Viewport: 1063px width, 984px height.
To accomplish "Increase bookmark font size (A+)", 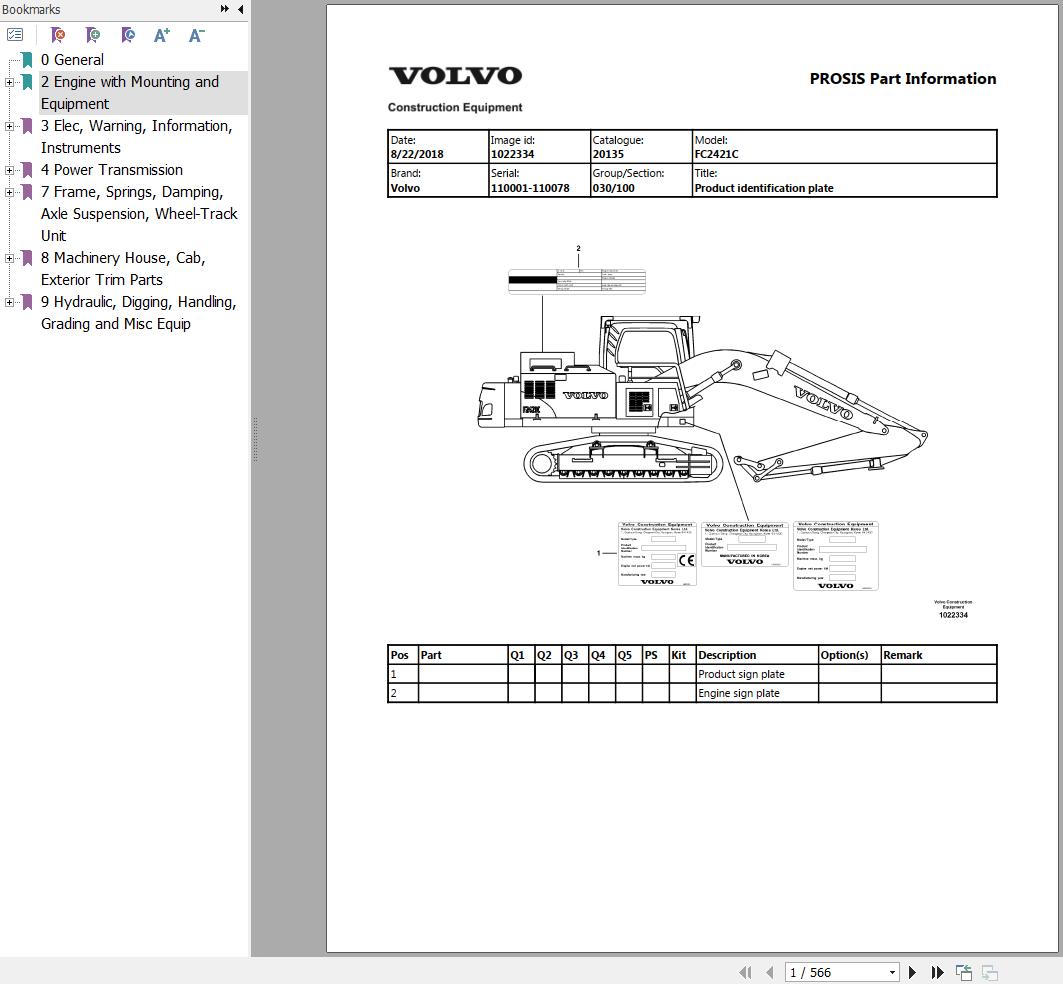I will (x=162, y=35).
